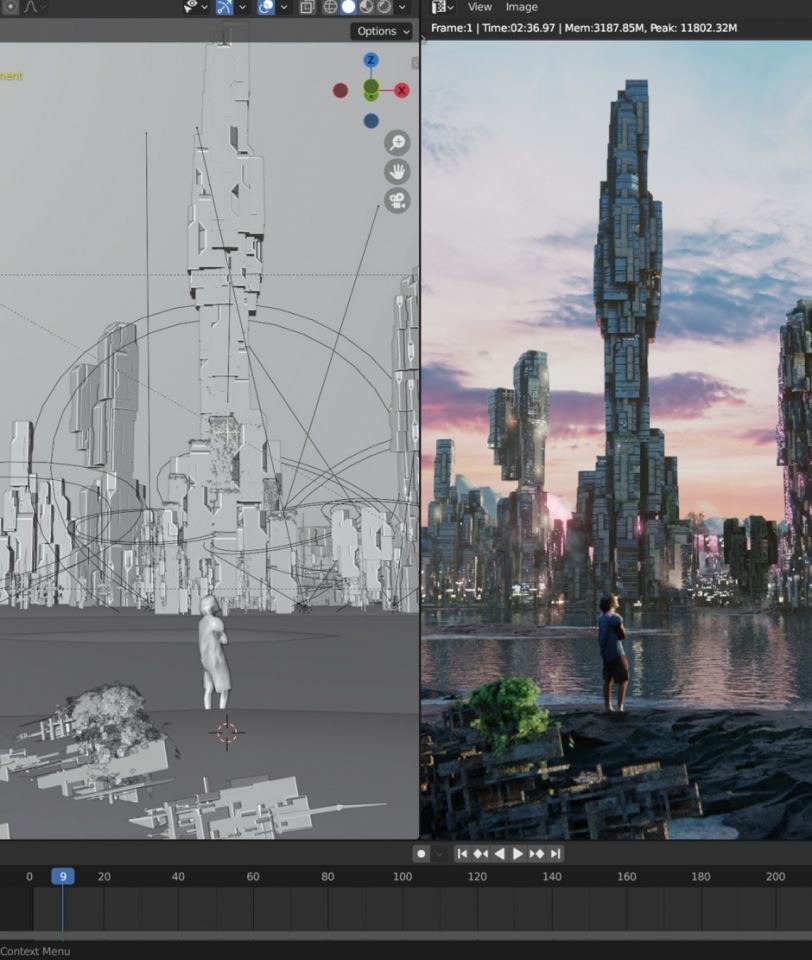Jump to the previous keyframe
Viewport: 812px width, 960px height.
pos(480,853)
